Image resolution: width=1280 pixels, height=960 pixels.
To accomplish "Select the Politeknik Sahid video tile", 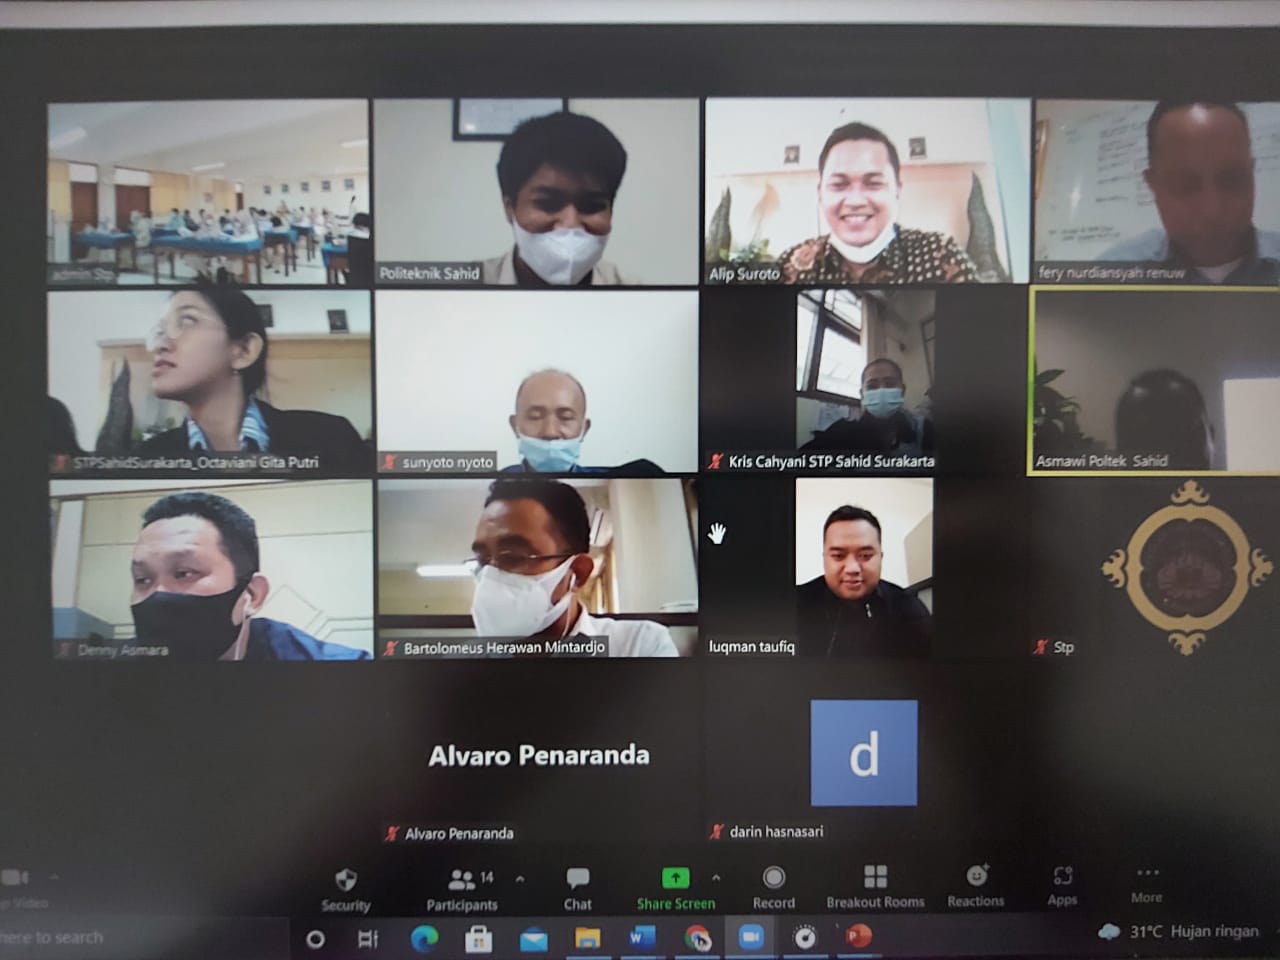I will (x=537, y=192).
